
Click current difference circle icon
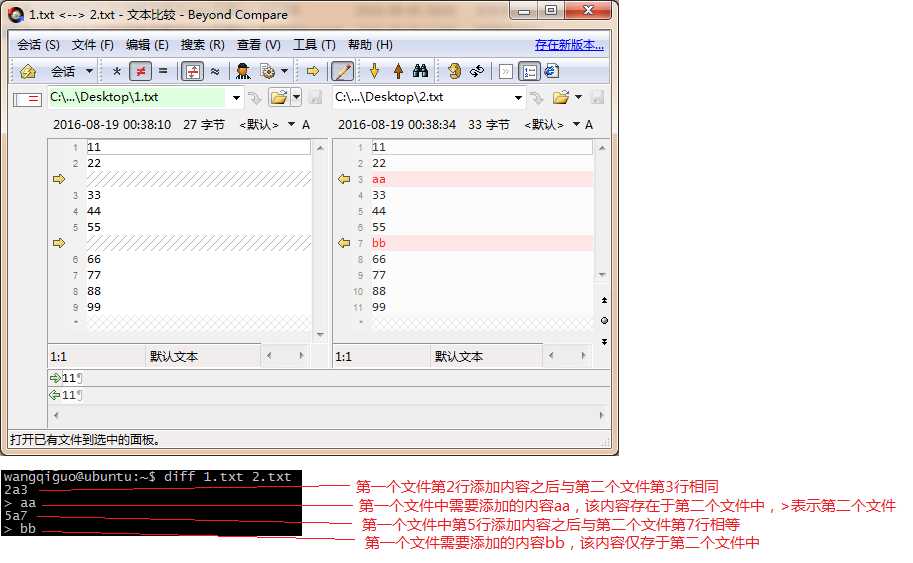(x=604, y=321)
